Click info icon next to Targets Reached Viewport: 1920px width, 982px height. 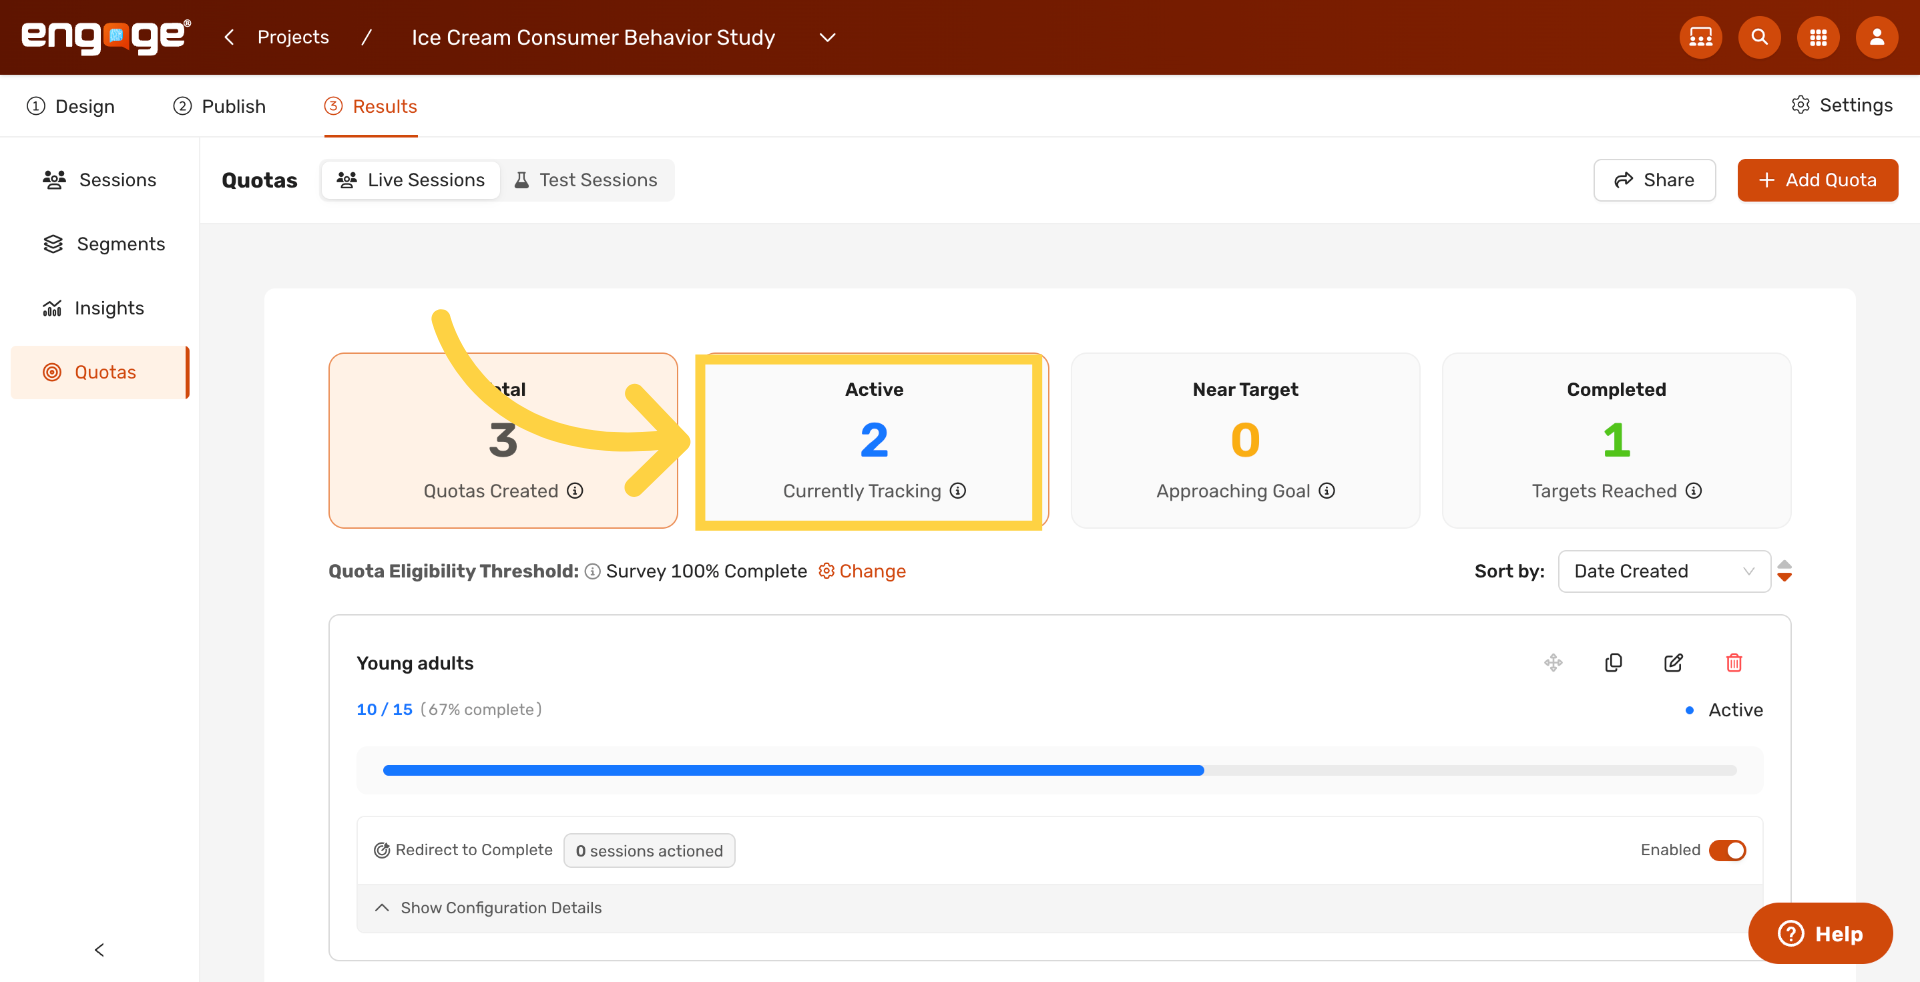(x=1694, y=491)
